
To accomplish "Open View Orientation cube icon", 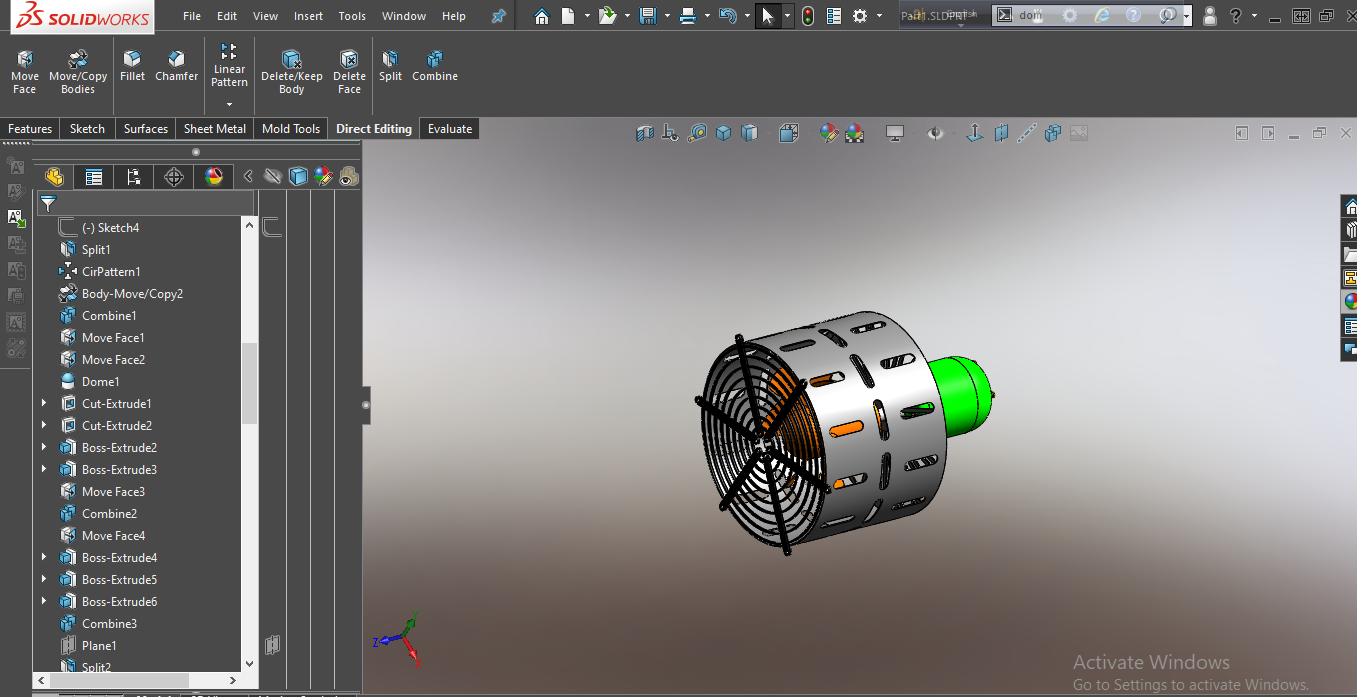I will pyautogui.click(x=789, y=133).
